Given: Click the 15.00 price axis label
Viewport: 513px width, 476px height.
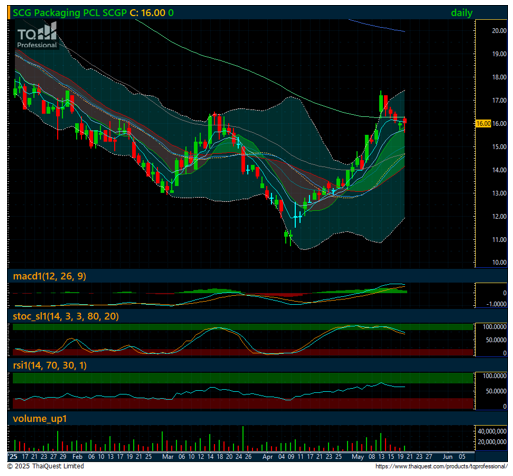Looking at the screenshot, I should click(x=499, y=147).
